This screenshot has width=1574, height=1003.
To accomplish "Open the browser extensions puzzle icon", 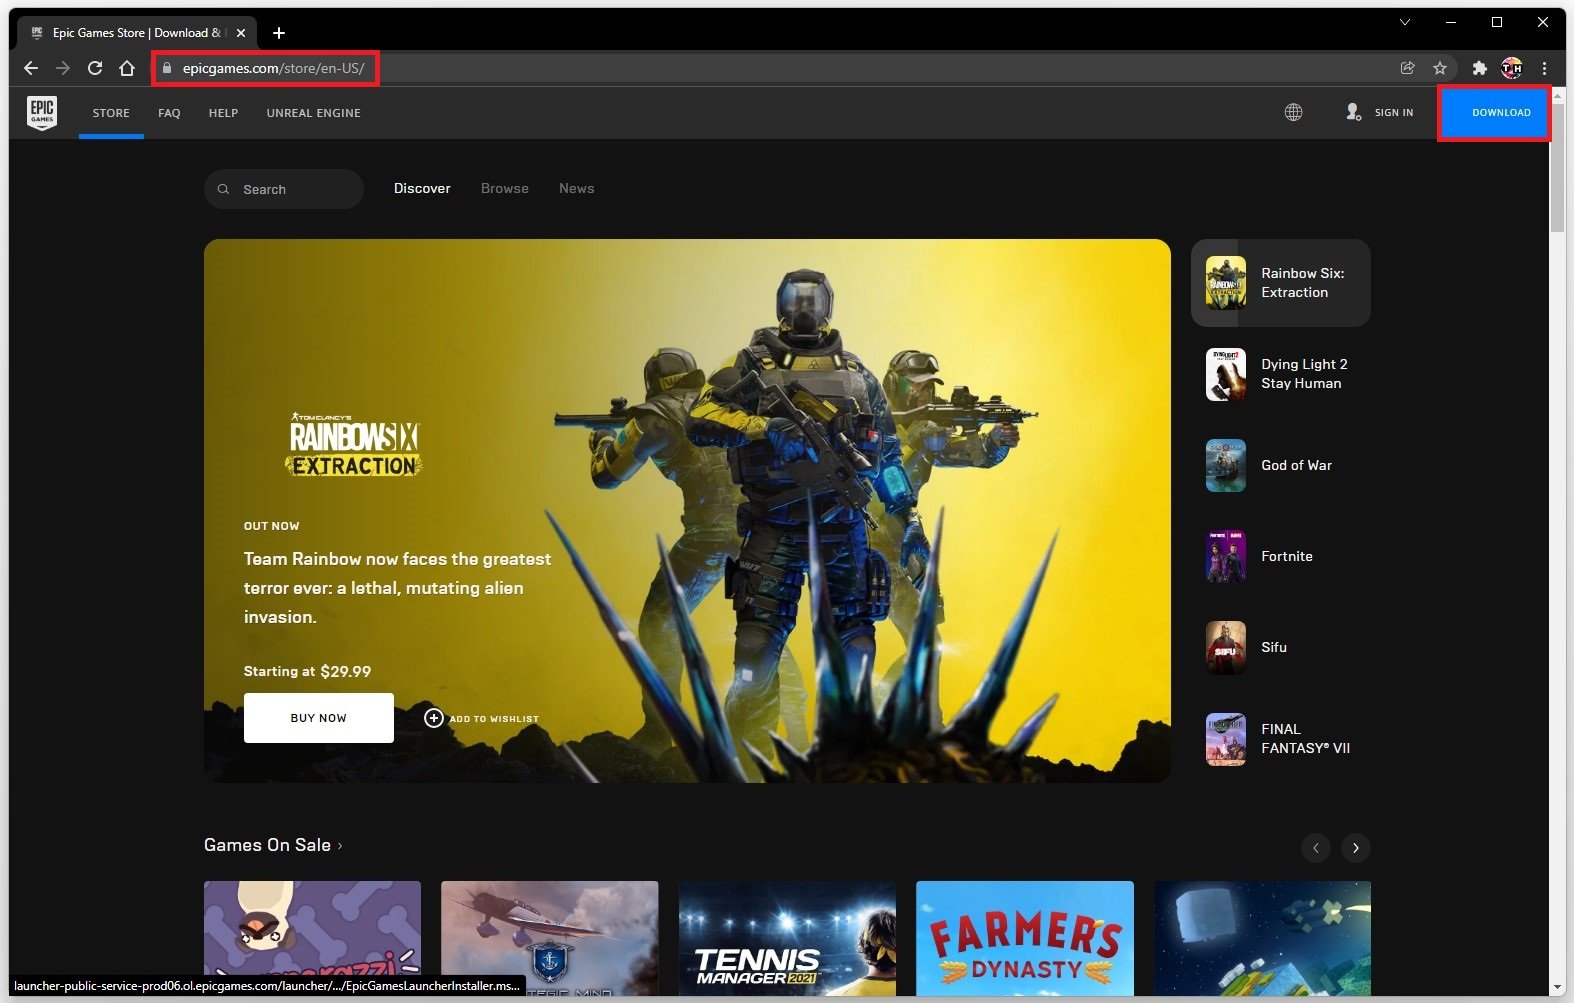I will pos(1479,68).
